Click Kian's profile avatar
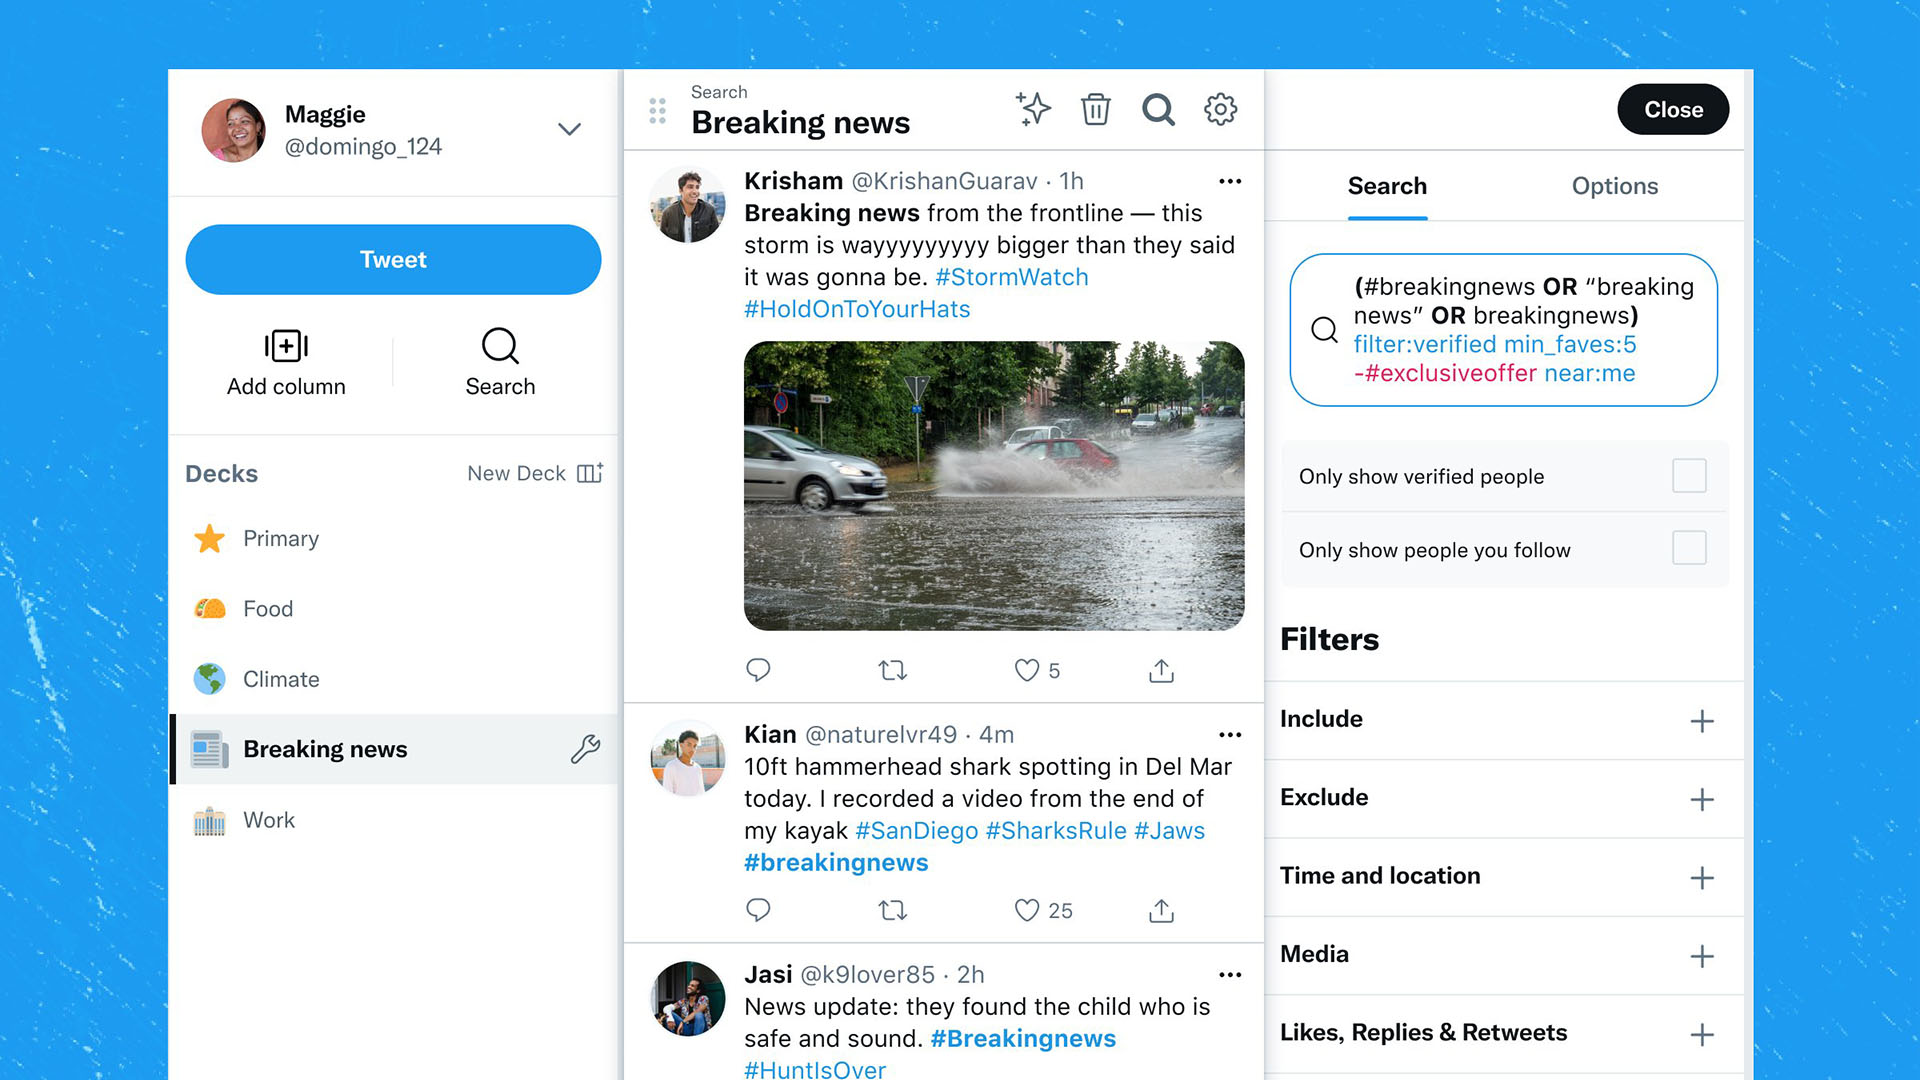 (x=687, y=759)
